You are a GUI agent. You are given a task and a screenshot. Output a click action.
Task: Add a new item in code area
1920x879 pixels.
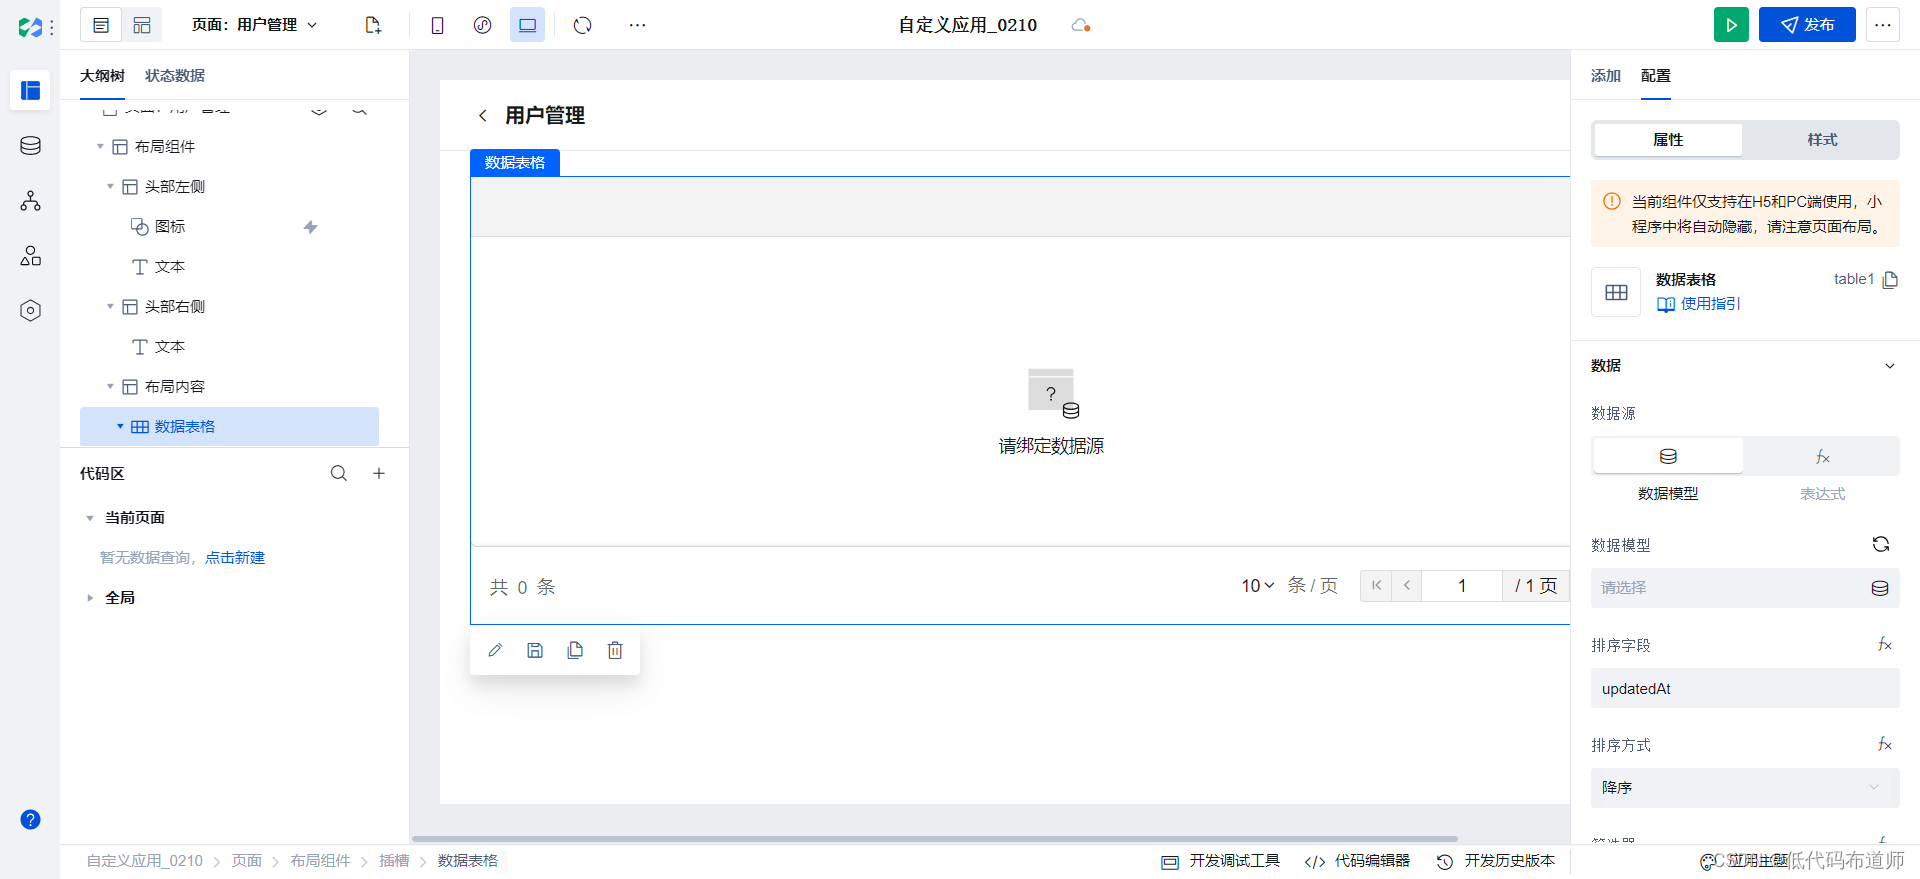click(x=379, y=473)
